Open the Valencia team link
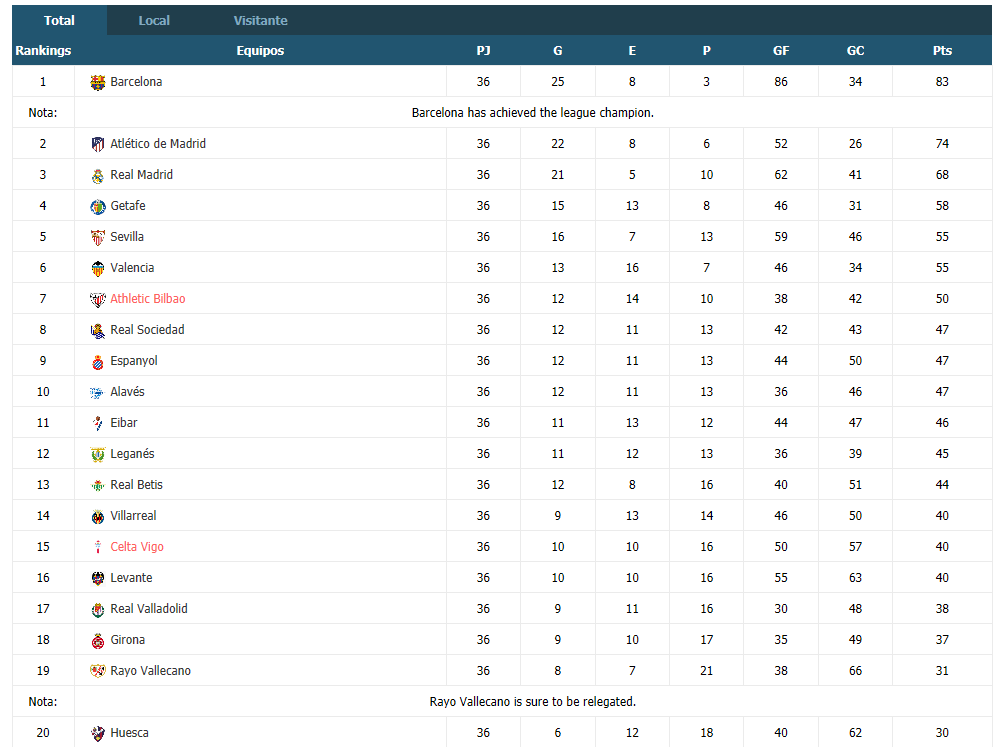Viewport: 1001px width, 747px height. pyautogui.click(x=132, y=268)
